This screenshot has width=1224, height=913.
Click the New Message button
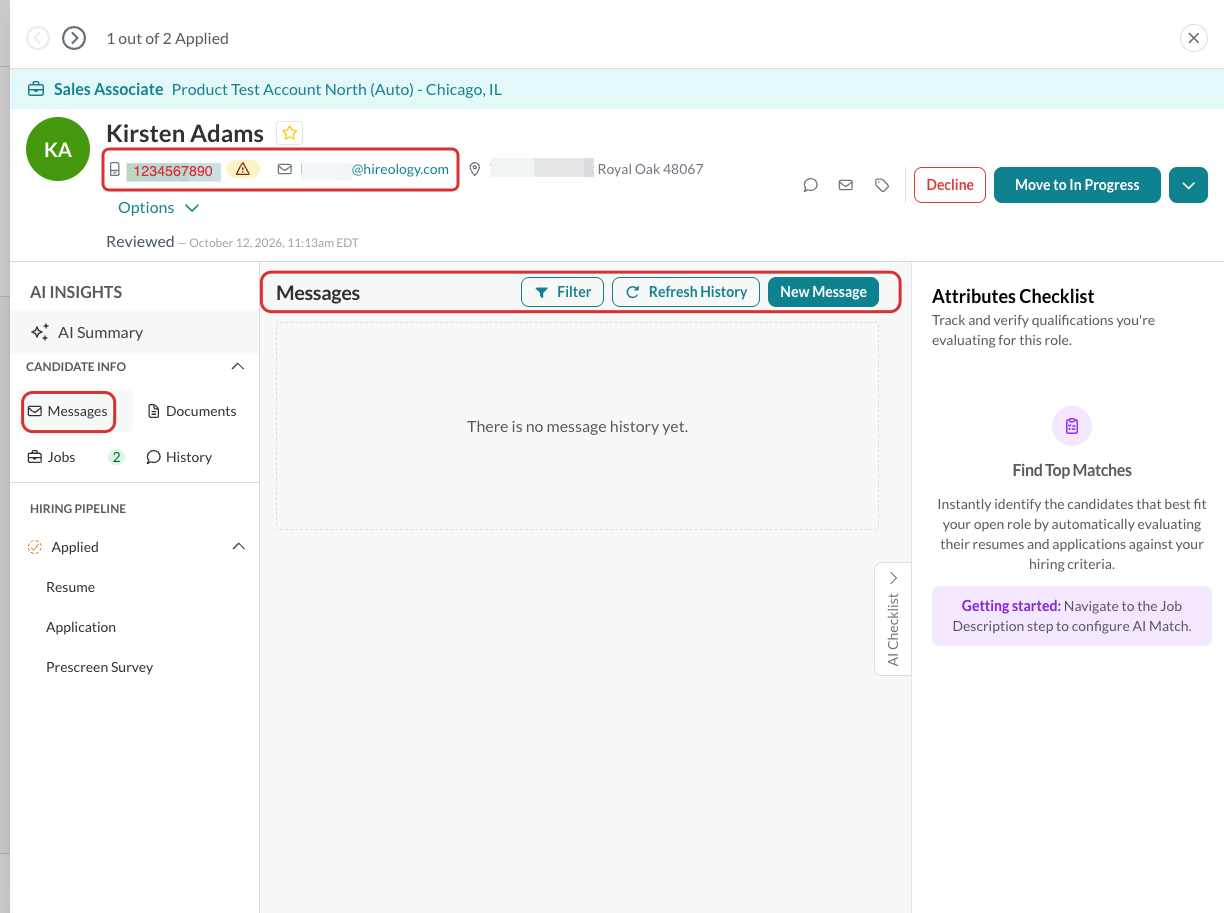pos(823,292)
